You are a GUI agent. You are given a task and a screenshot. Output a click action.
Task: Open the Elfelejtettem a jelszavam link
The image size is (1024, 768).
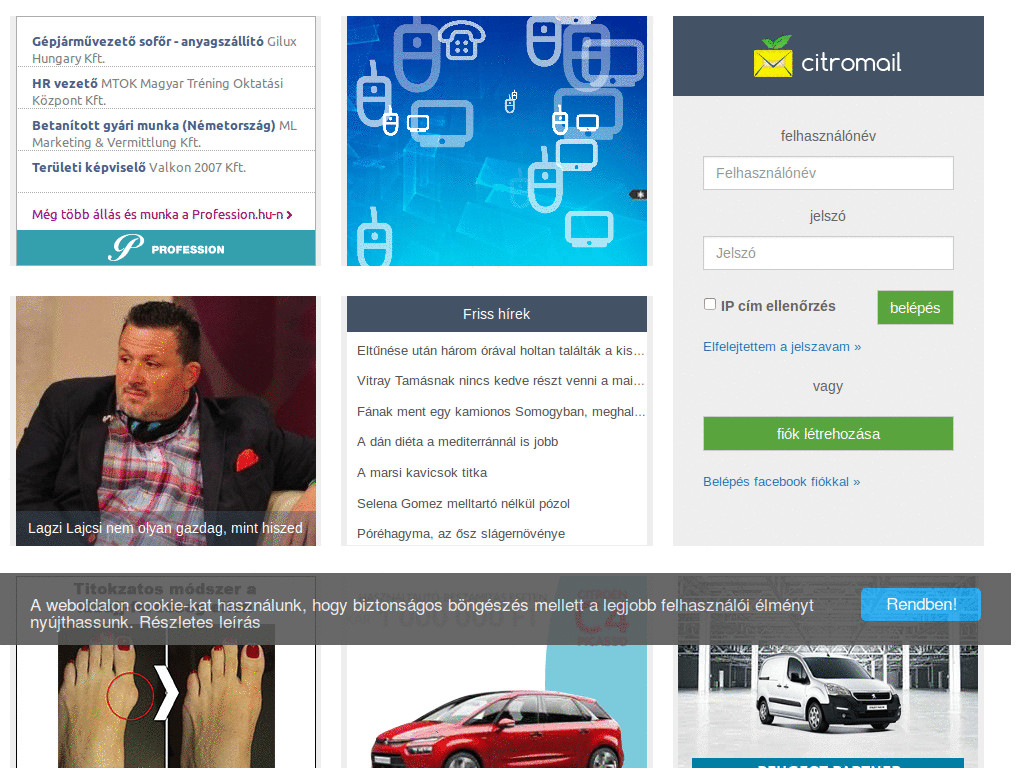pos(782,347)
